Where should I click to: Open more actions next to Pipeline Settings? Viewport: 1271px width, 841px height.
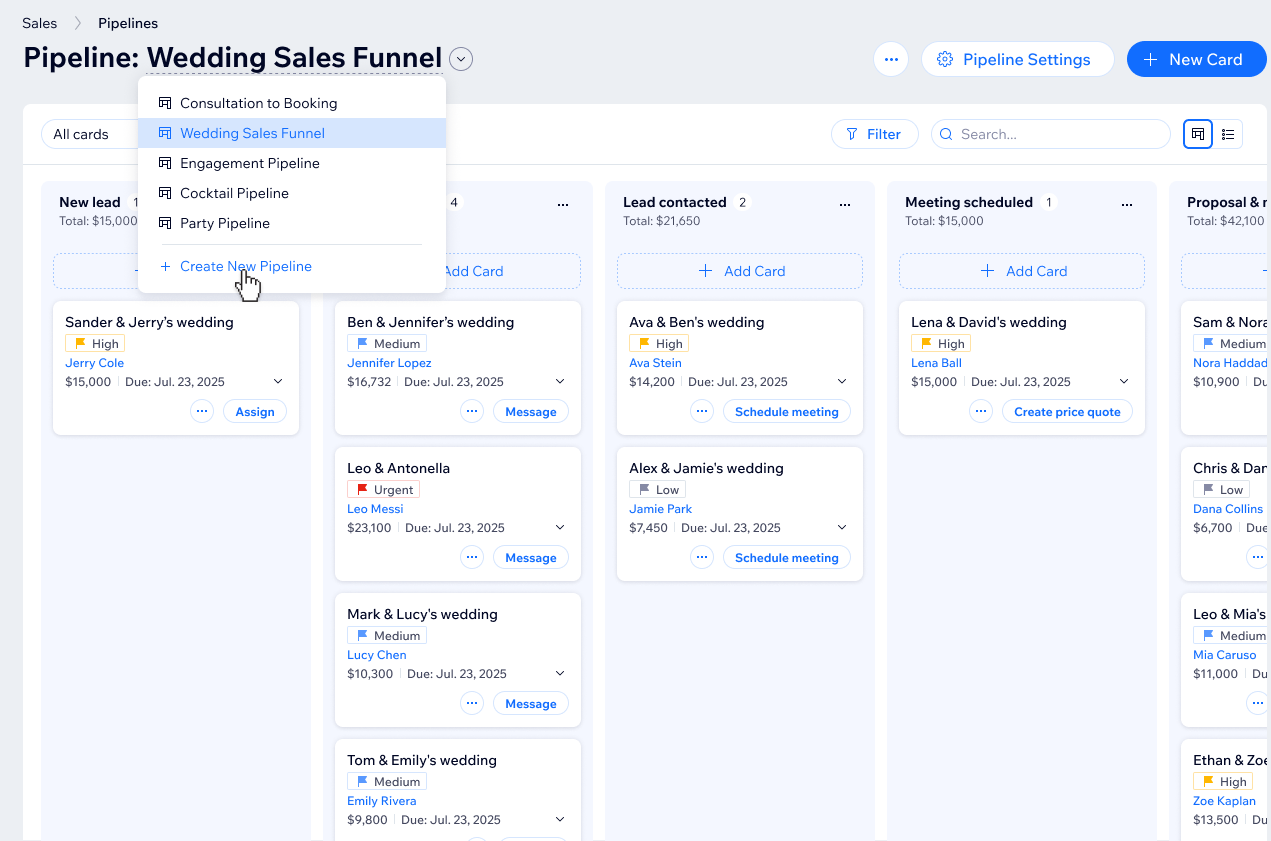tap(890, 59)
